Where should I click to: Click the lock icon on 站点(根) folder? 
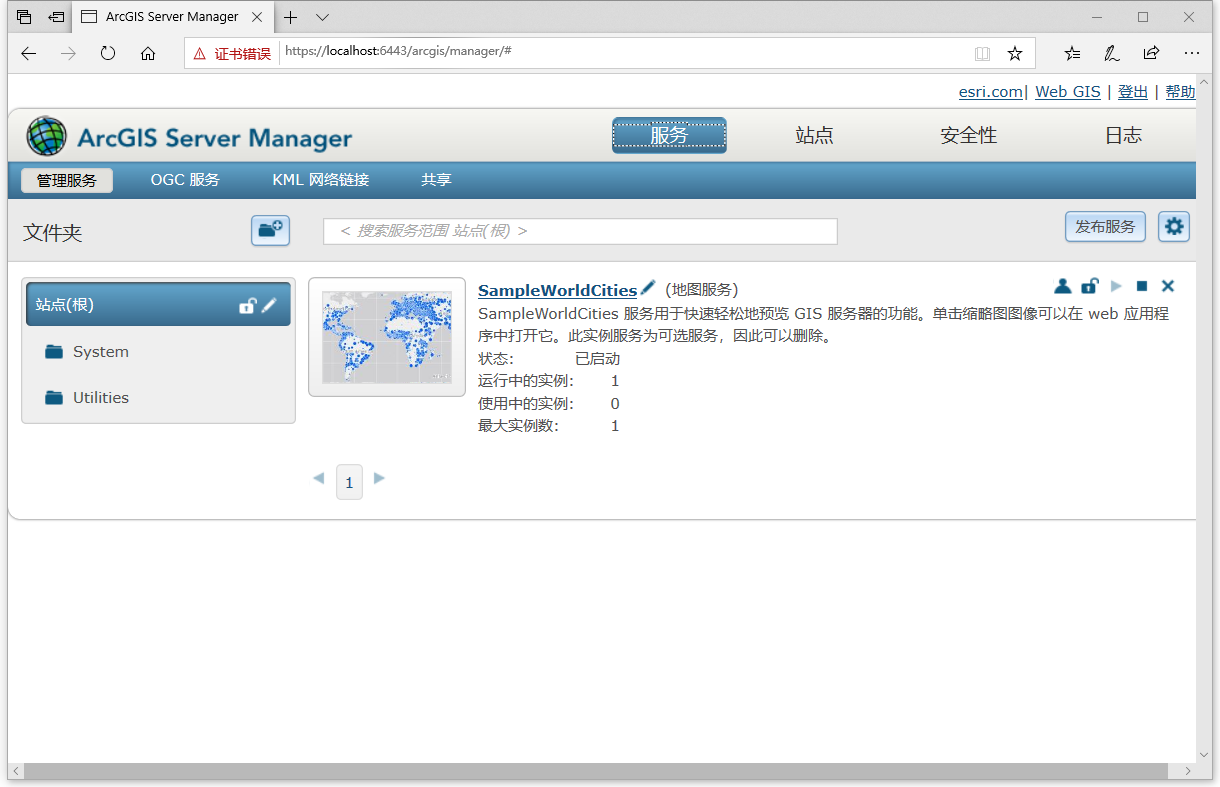pos(248,305)
